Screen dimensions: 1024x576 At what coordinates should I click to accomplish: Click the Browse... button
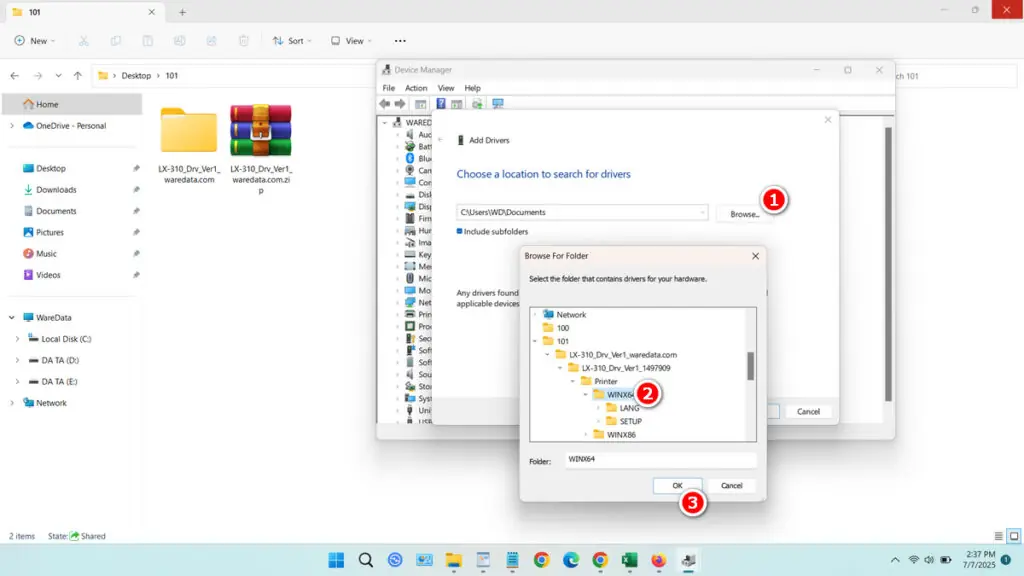(x=744, y=214)
